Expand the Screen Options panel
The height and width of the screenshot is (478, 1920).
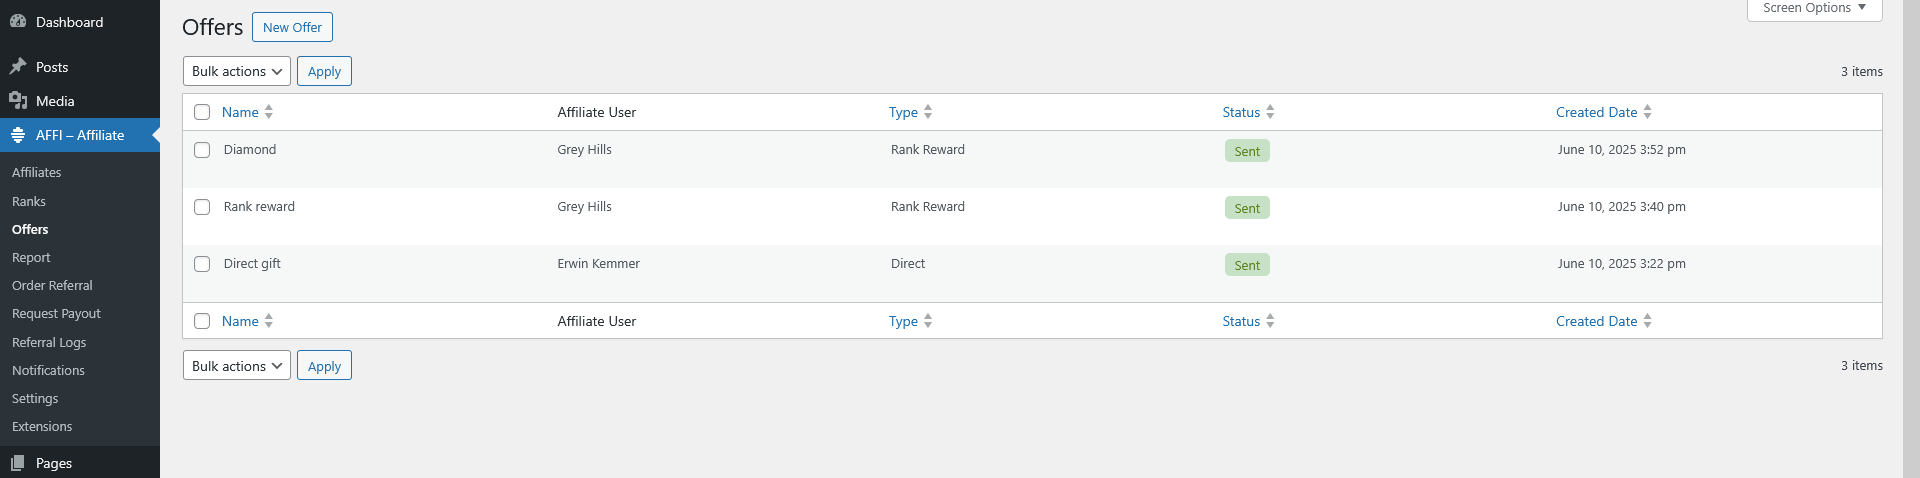(x=1814, y=8)
